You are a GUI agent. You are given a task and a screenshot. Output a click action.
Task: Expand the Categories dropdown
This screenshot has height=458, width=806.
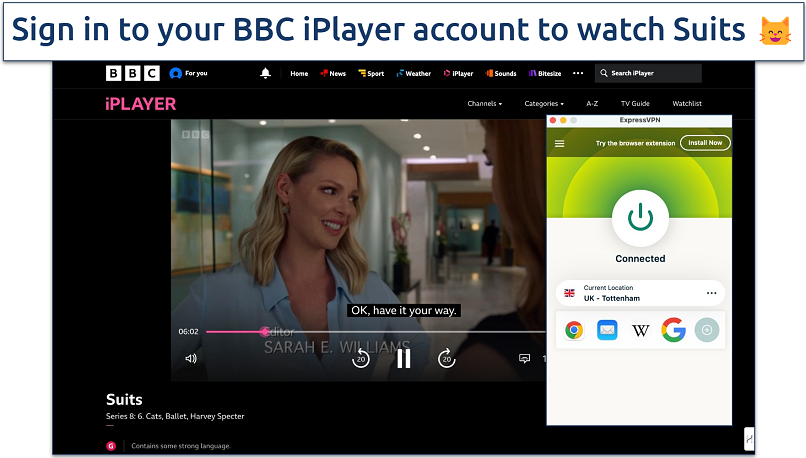(544, 103)
